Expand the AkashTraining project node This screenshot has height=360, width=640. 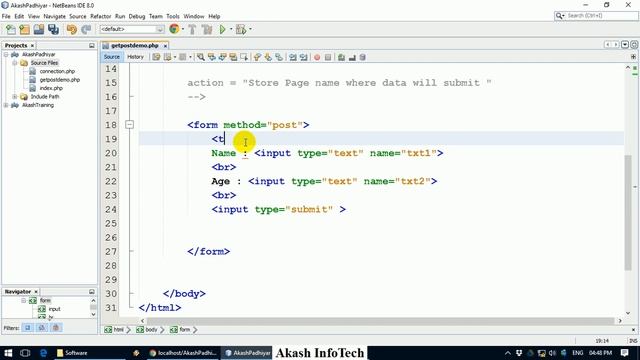6,105
